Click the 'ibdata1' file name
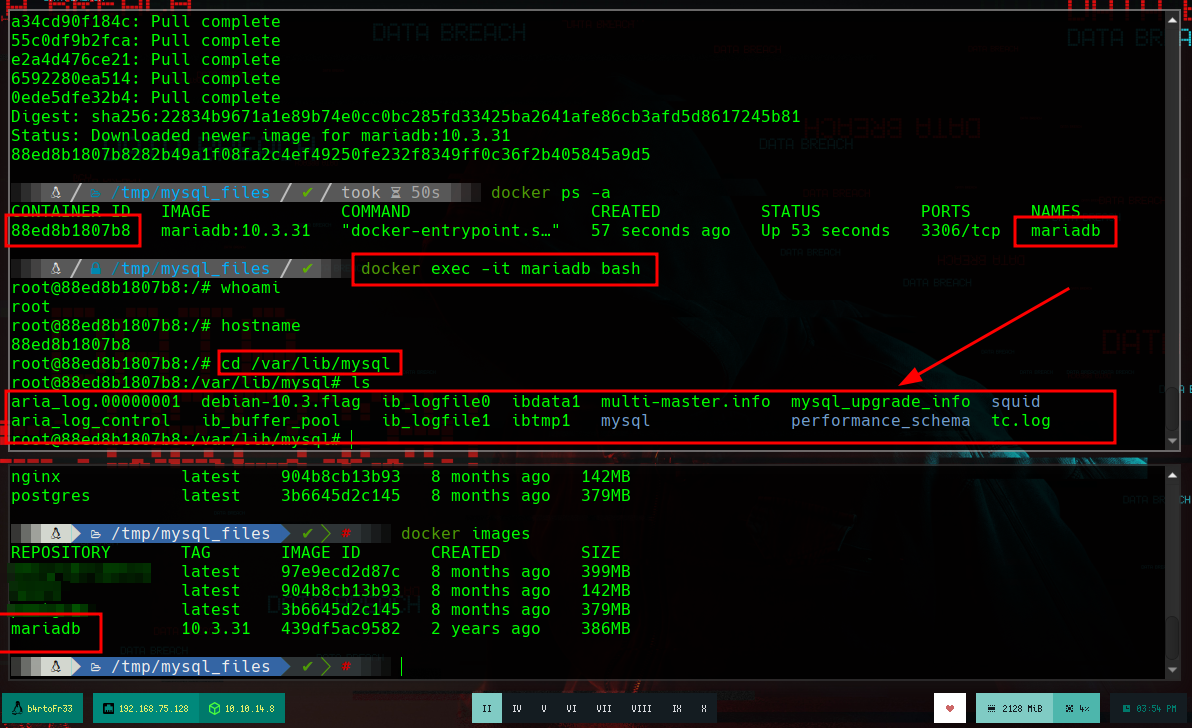The image size is (1192, 728). click(546, 401)
